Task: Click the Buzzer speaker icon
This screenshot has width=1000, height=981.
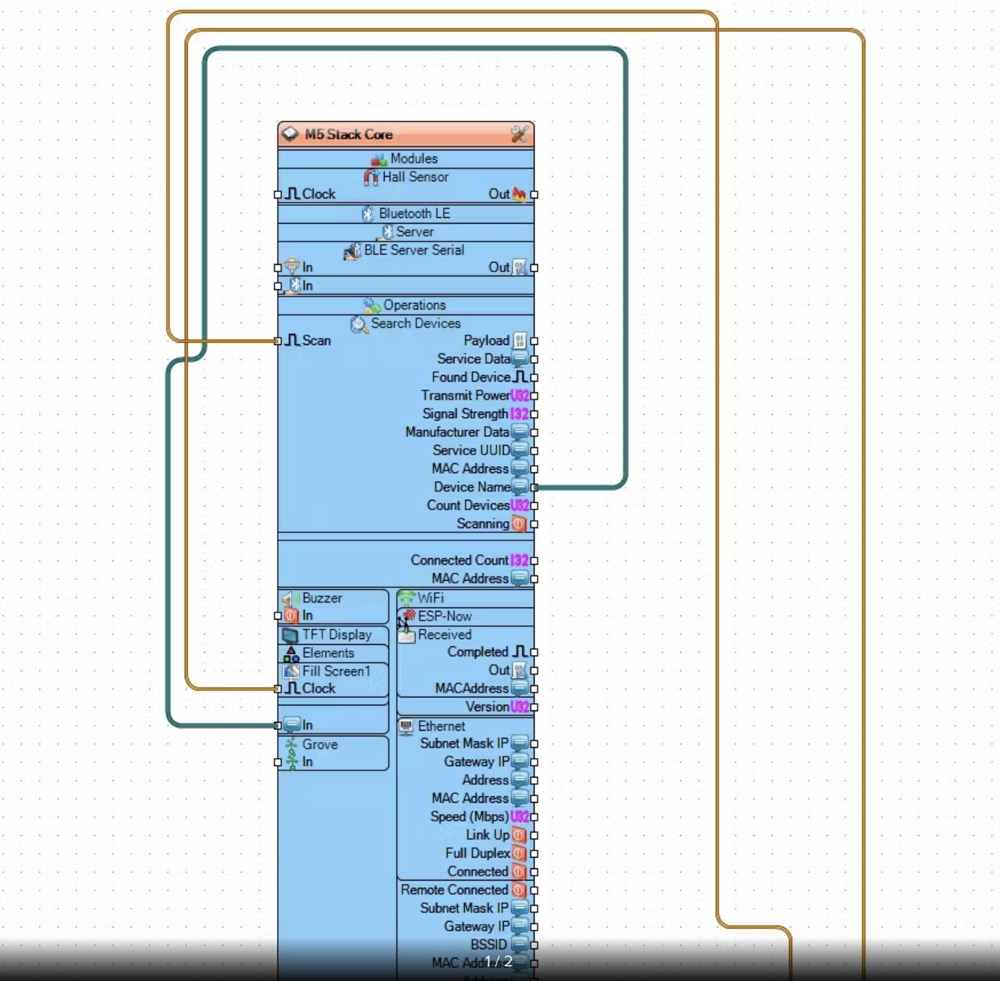Action: point(291,598)
